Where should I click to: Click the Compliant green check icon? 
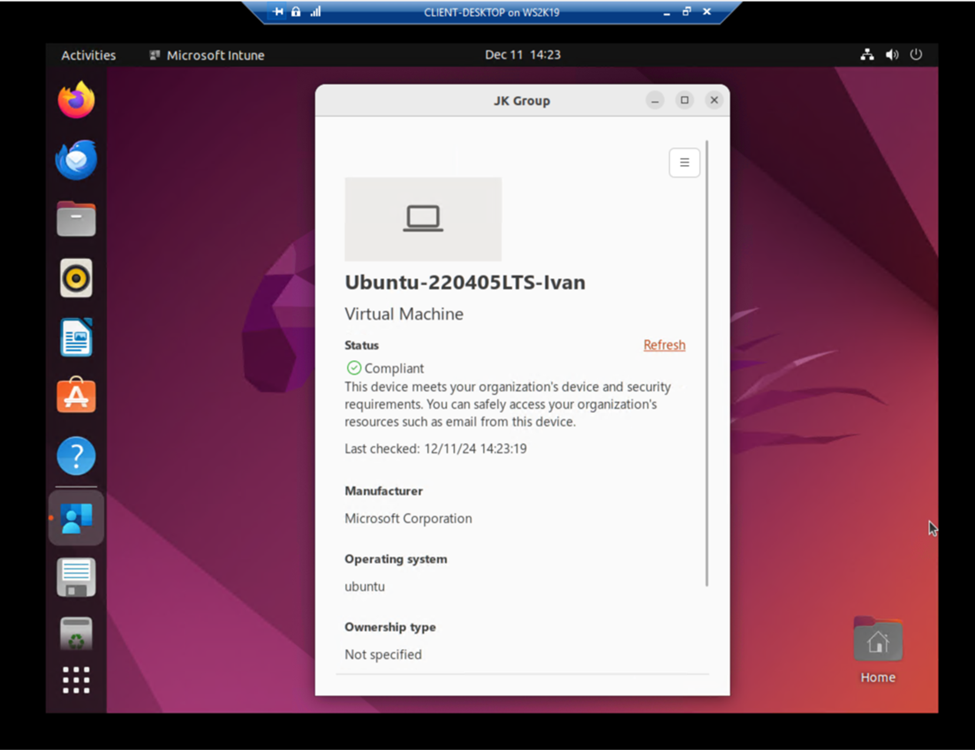pyautogui.click(x=354, y=368)
